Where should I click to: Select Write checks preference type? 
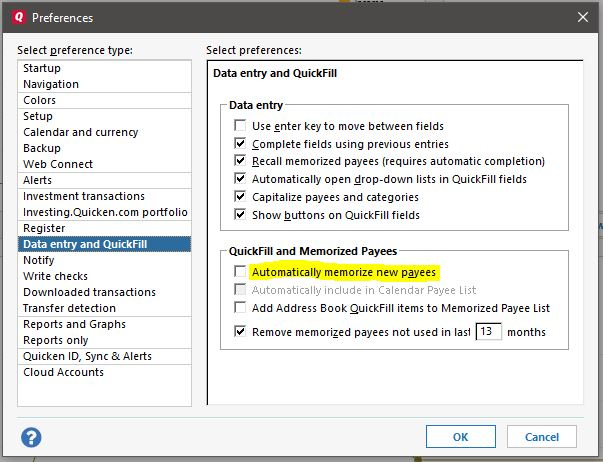click(x=104, y=276)
